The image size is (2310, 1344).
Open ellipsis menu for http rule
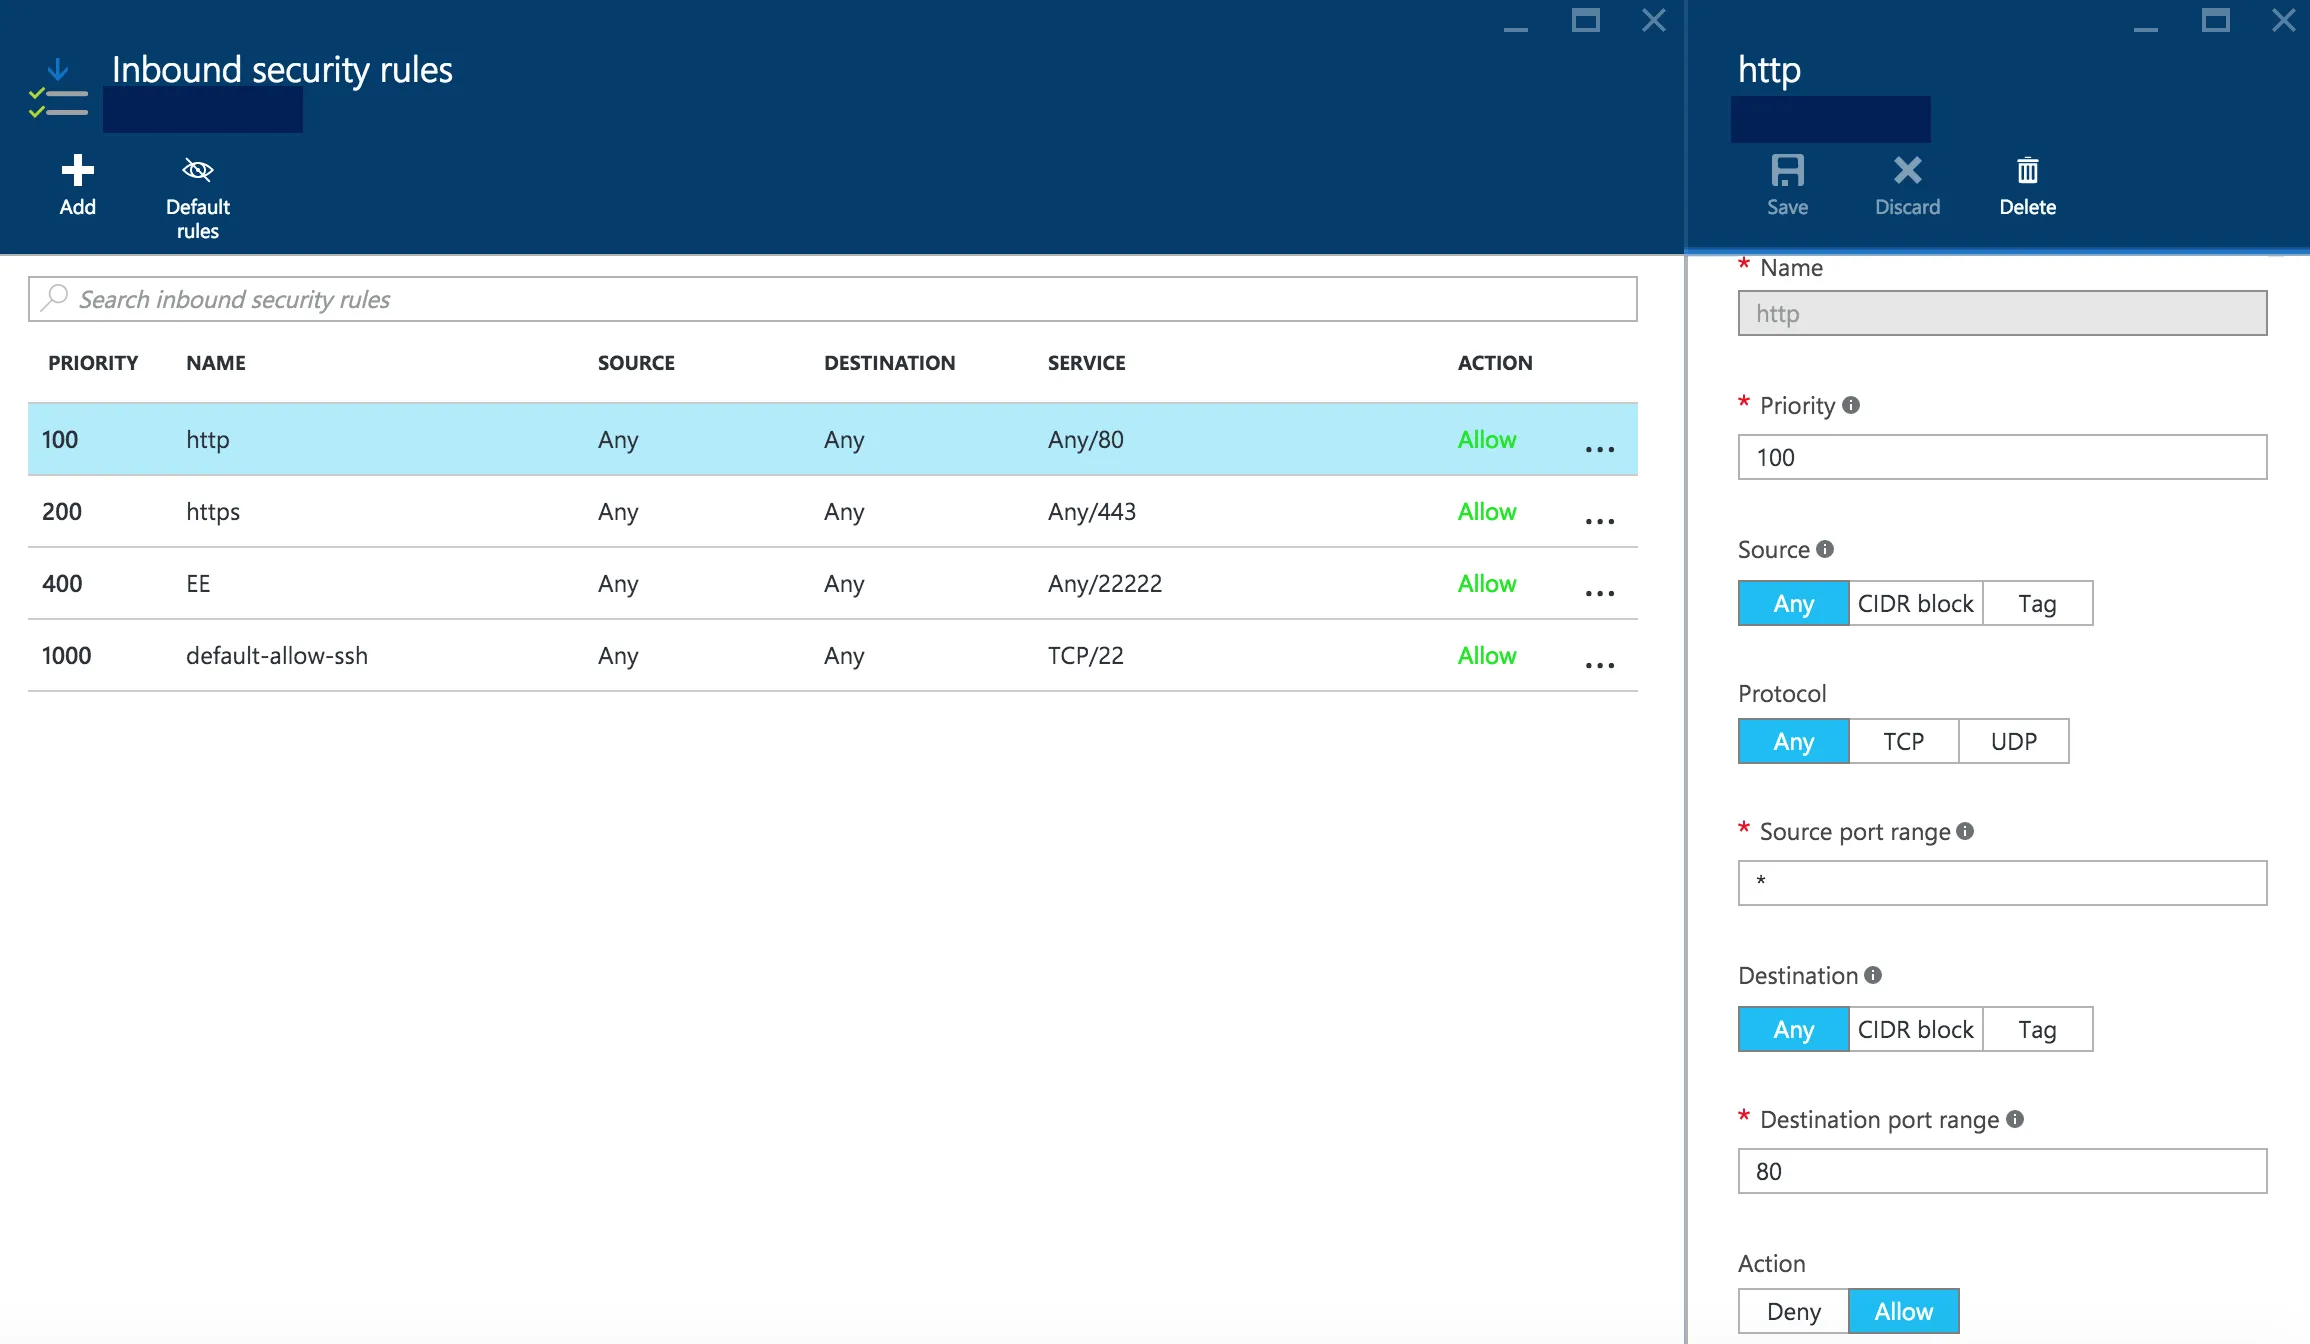tap(1599, 449)
